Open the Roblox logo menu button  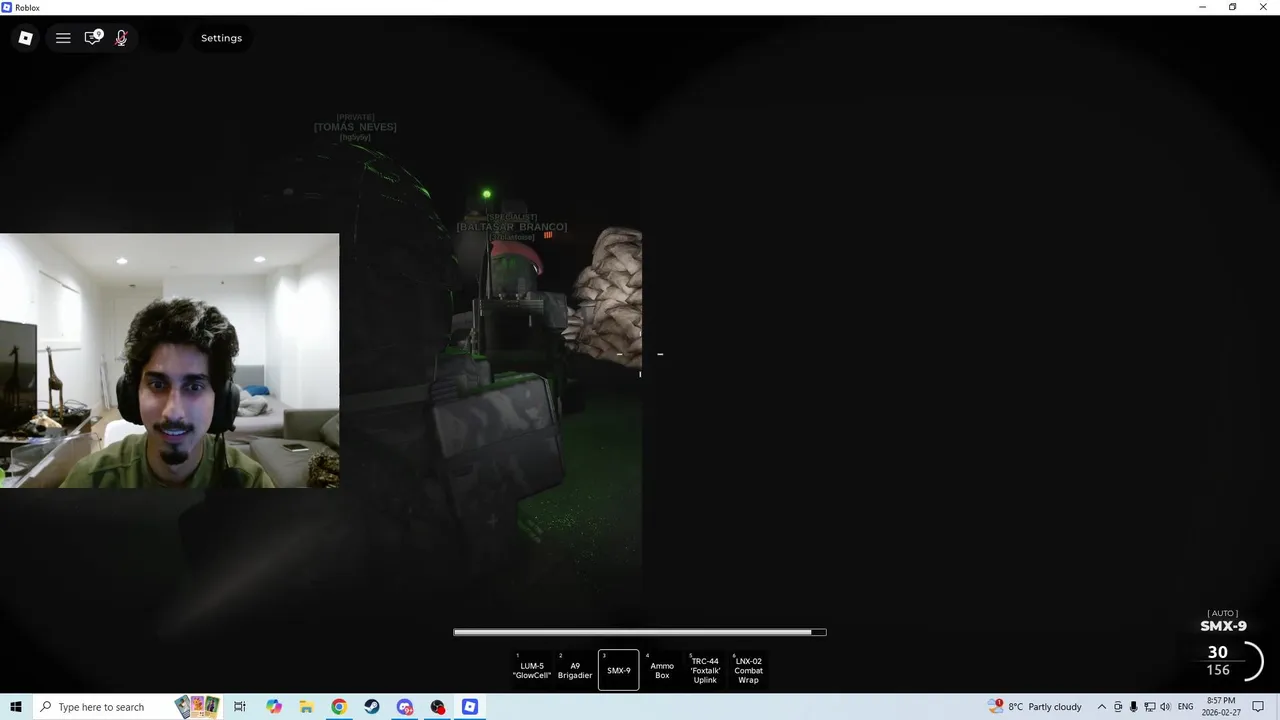pyautogui.click(x=26, y=38)
